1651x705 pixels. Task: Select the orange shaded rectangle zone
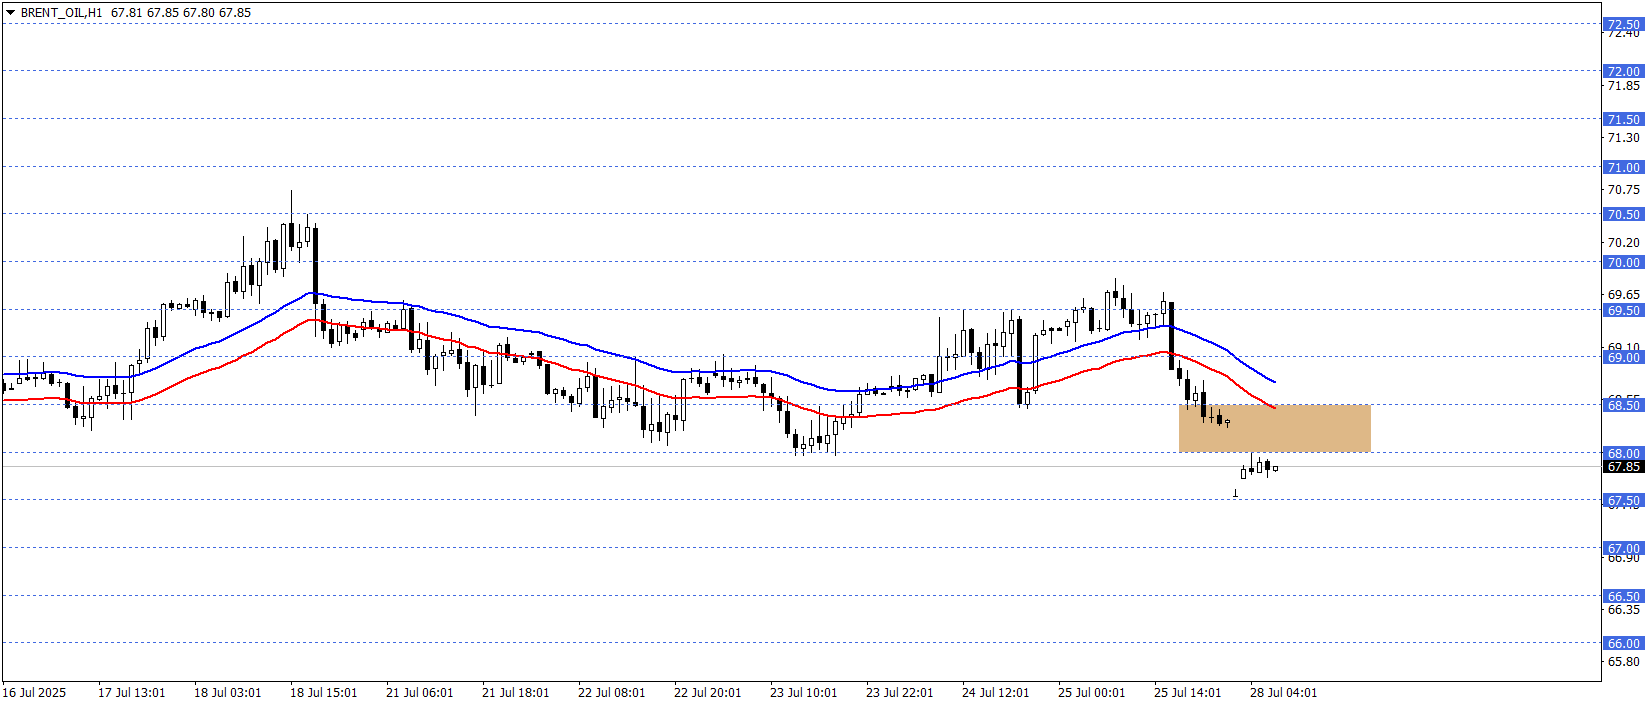coord(1274,428)
